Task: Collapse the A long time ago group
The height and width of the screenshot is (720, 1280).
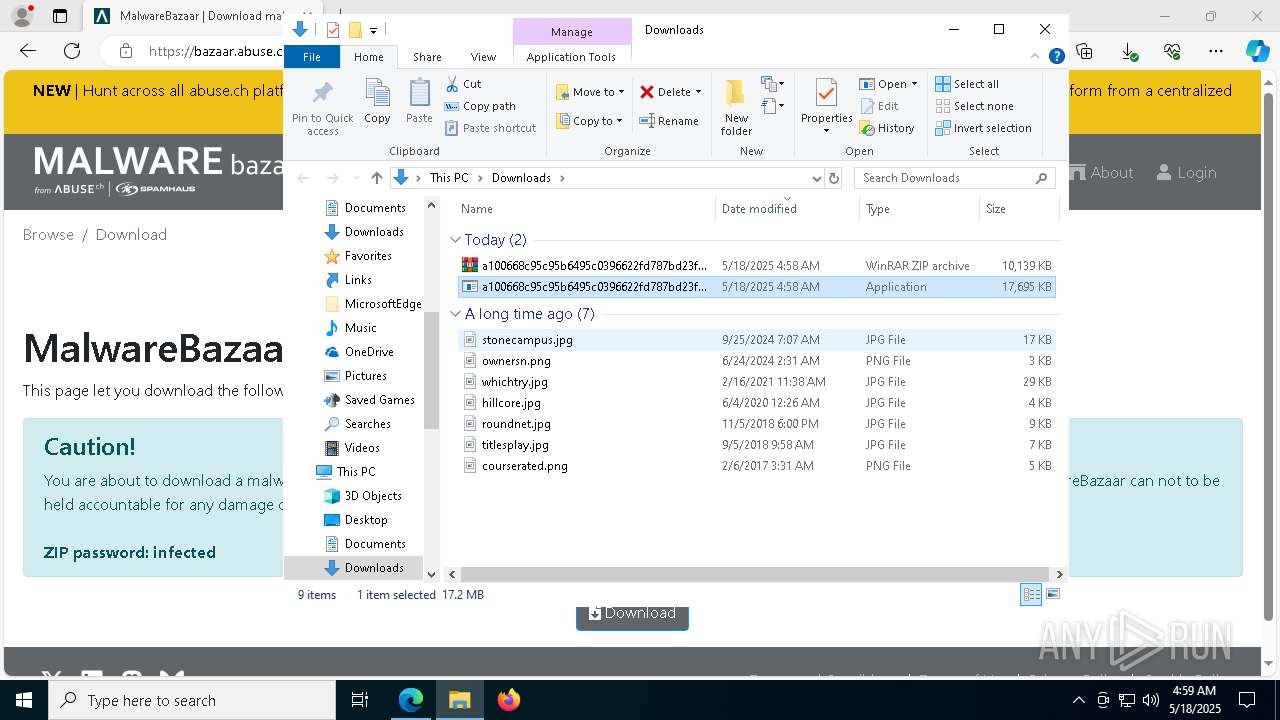Action: [x=455, y=314]
